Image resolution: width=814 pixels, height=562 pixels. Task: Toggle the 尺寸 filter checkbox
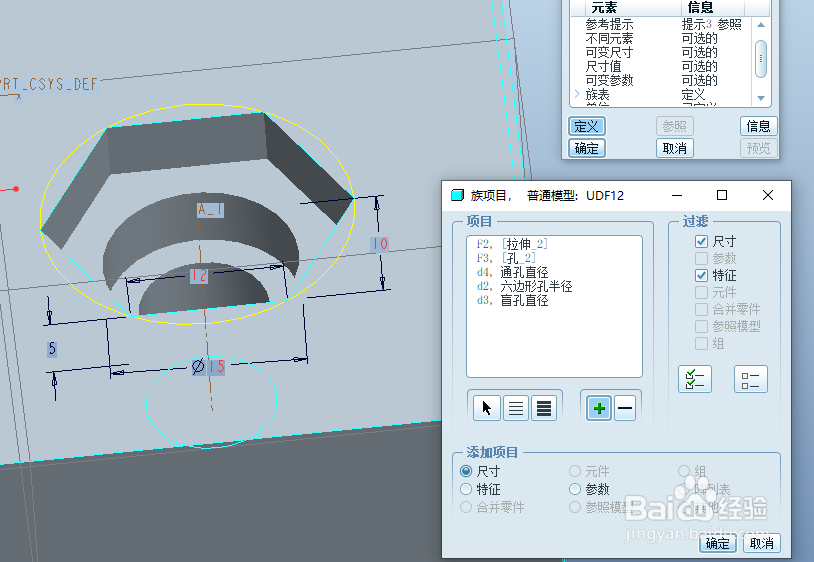click(x=701, y=241)
